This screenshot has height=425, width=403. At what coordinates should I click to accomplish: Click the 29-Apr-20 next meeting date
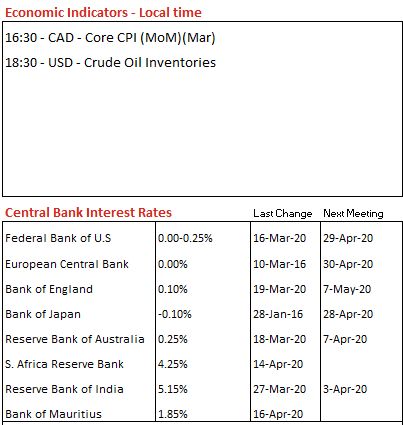[348, 238]
